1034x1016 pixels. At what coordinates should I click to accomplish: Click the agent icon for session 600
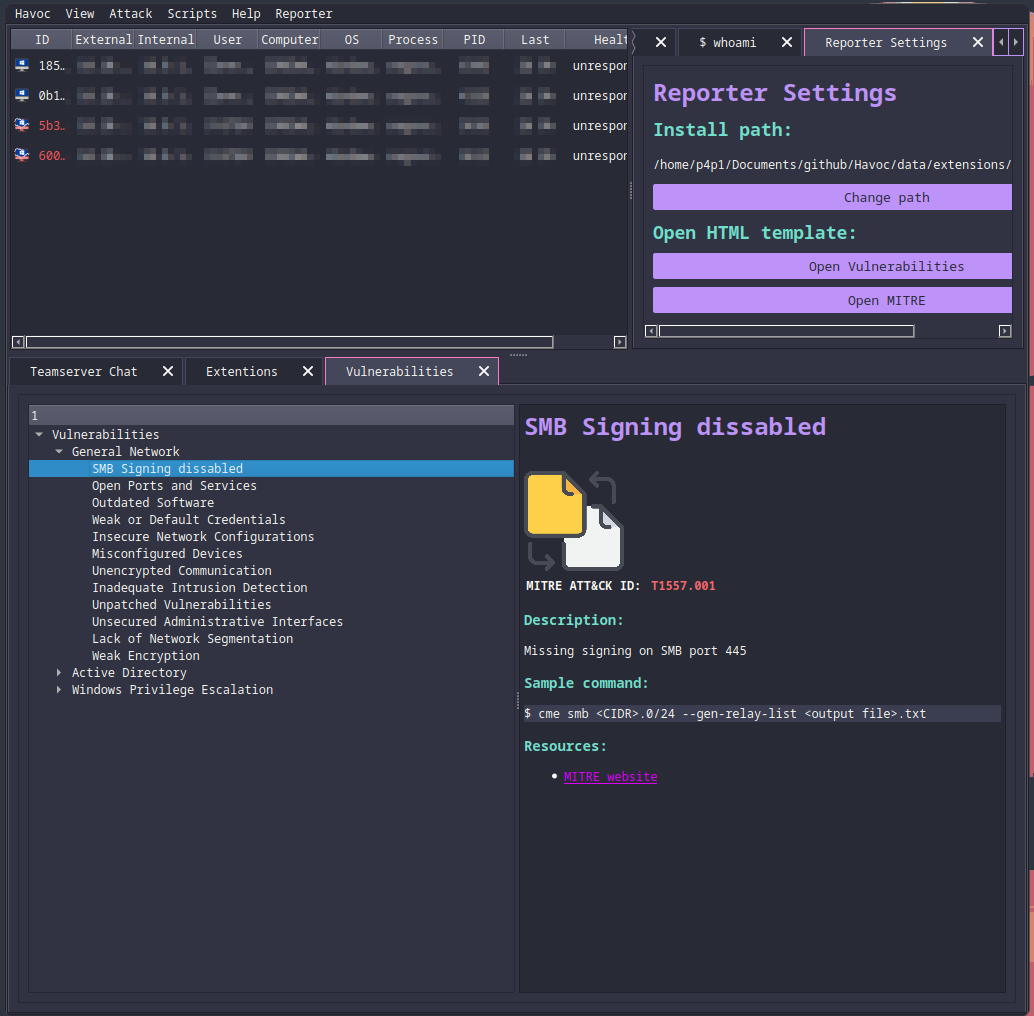[22, 155]
